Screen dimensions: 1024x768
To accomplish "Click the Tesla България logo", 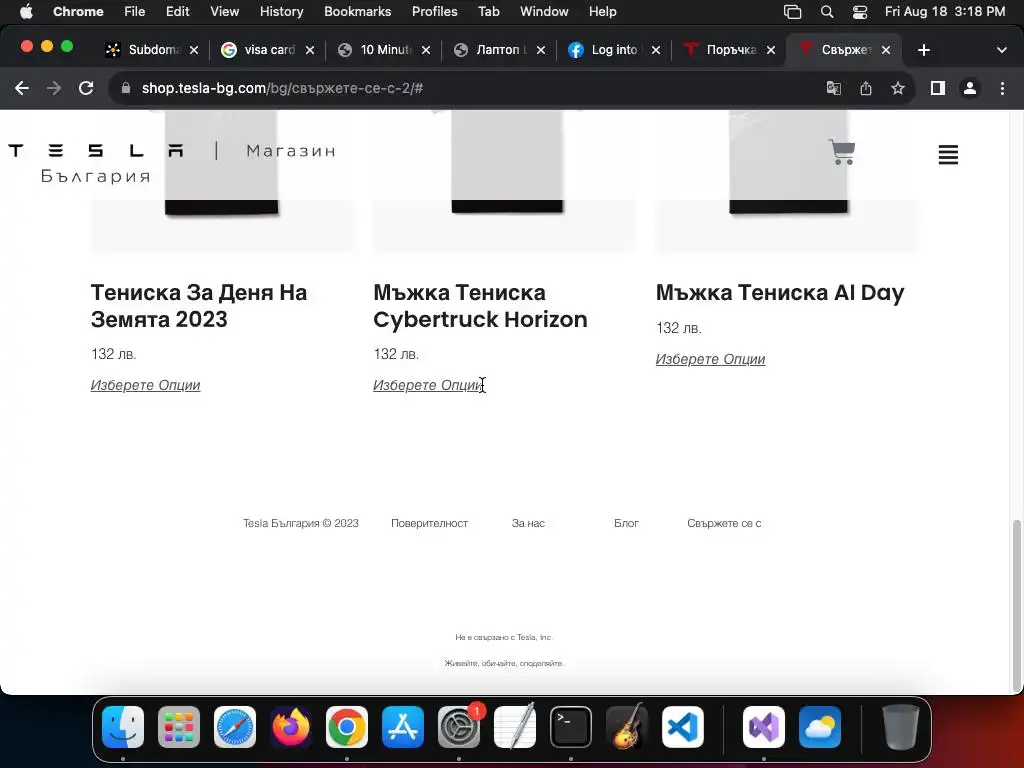I will [x=95, y=162].
